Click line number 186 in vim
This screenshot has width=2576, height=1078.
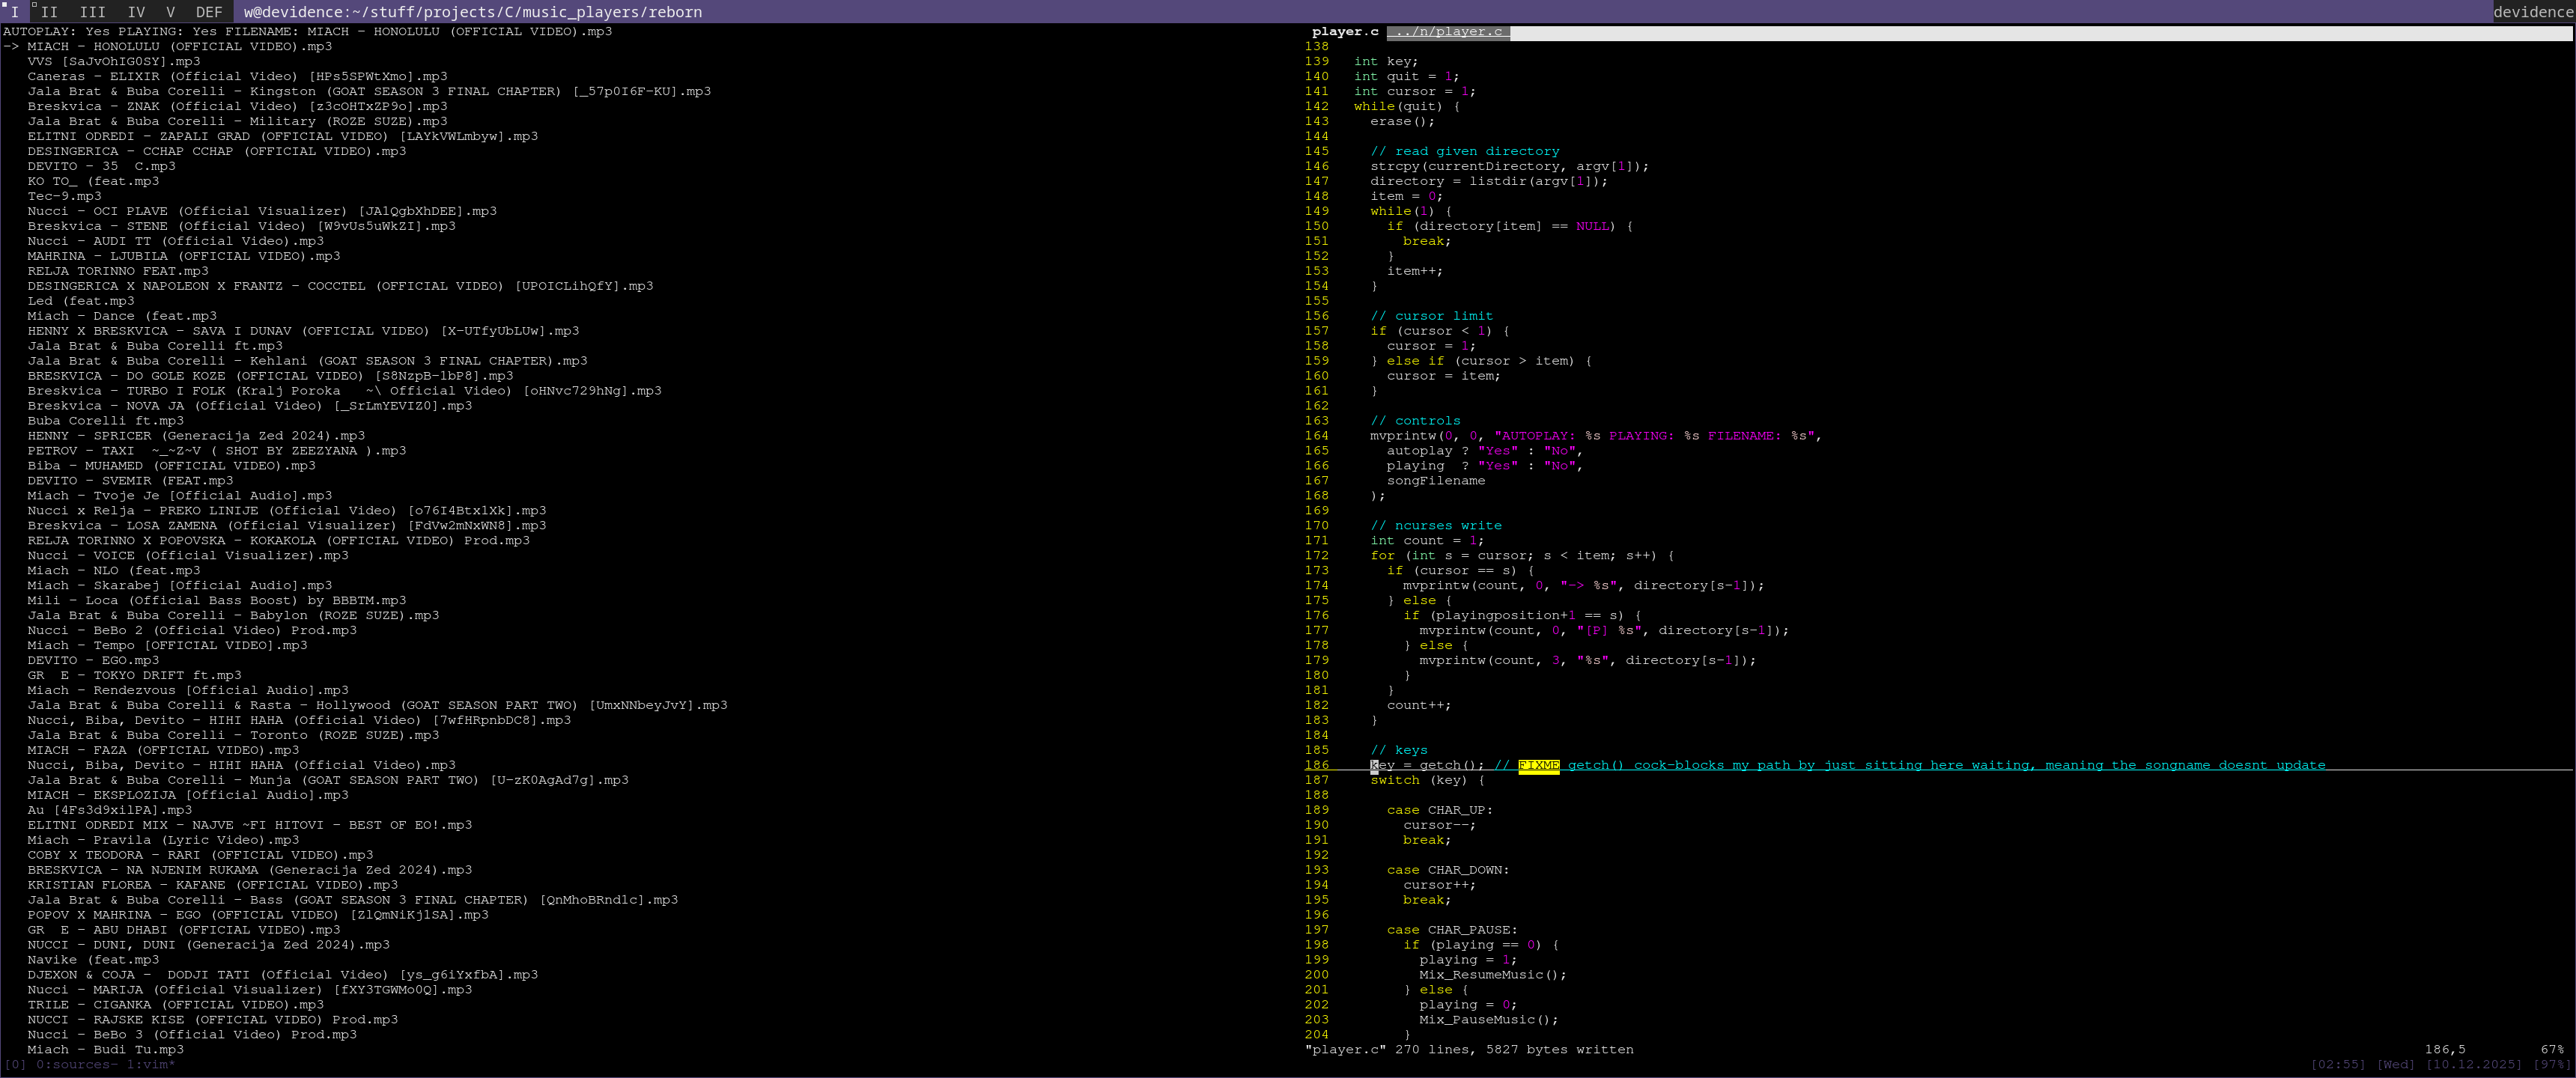pyautogui.click(x=1316, y=765)
